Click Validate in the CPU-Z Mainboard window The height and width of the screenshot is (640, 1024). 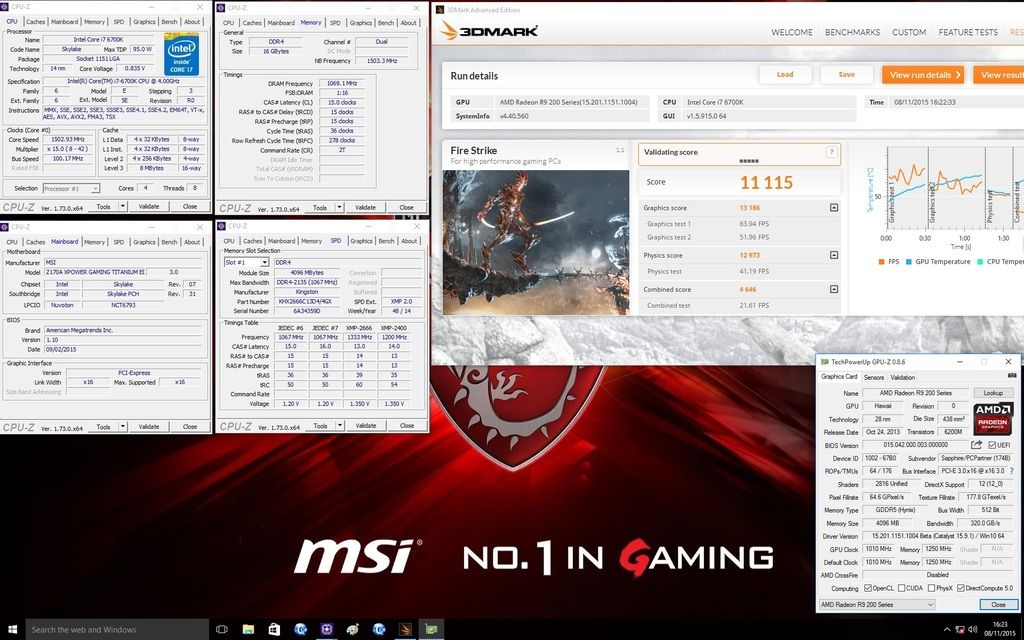149,426
